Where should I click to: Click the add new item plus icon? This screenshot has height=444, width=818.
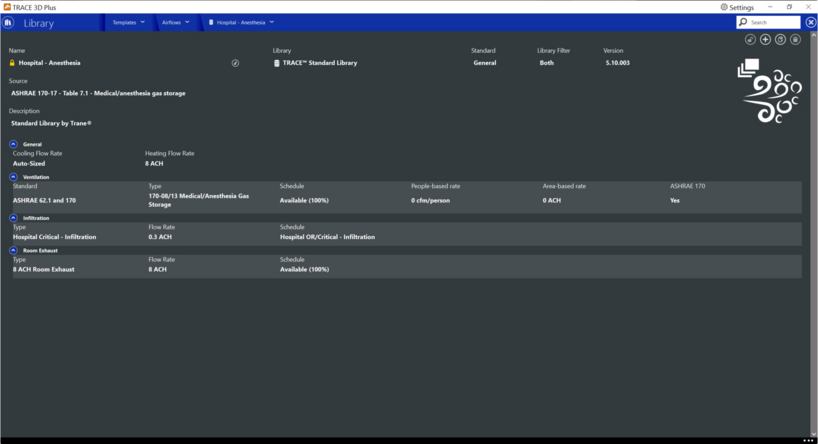point(765,40)
